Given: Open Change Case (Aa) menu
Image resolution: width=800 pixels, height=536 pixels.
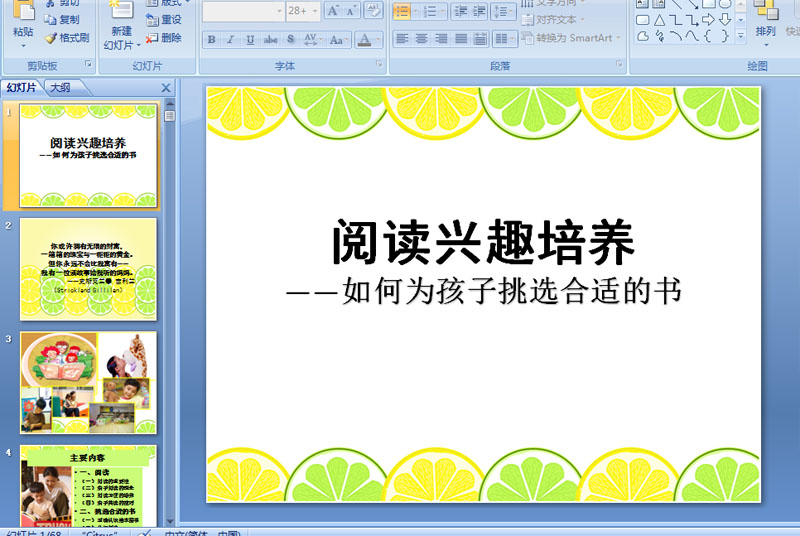Looking at the screenshot, I should (x=338, y=39).
